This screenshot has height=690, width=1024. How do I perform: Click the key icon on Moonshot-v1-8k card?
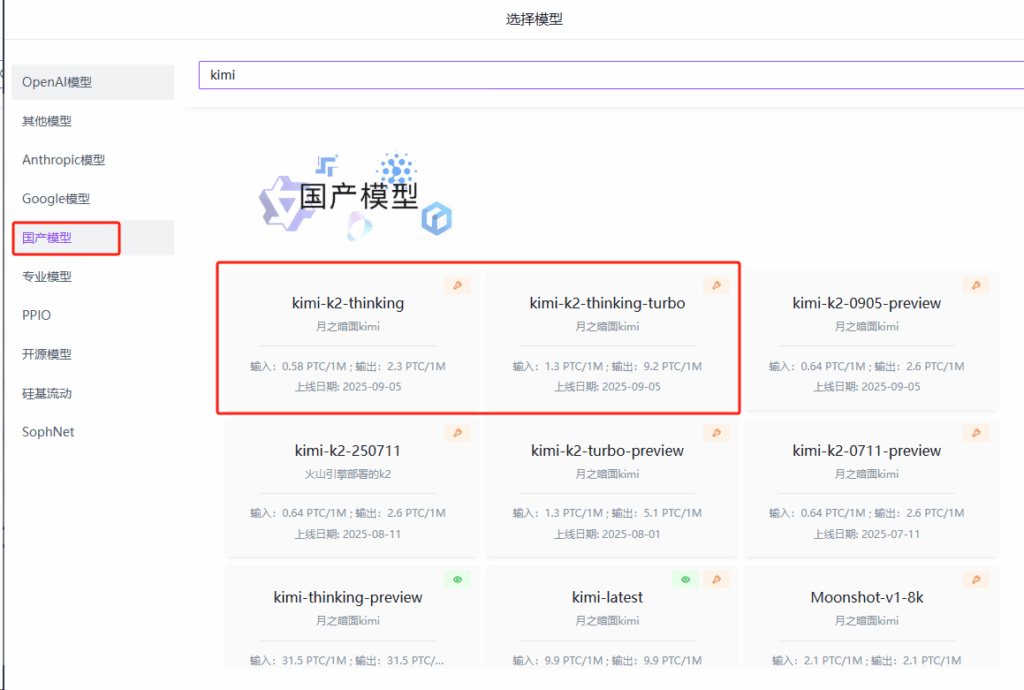pos(974,579)
